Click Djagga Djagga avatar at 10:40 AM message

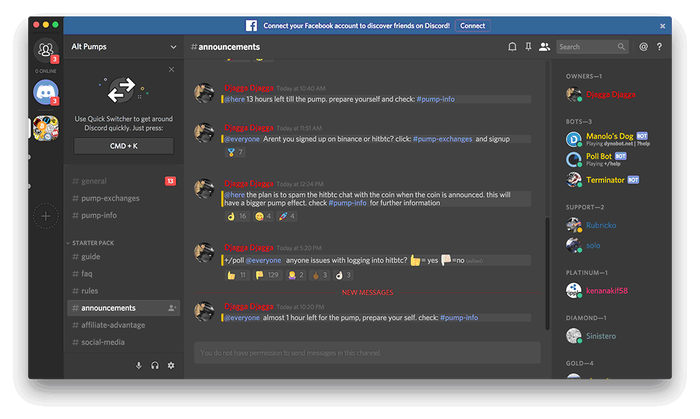point(204,93)
